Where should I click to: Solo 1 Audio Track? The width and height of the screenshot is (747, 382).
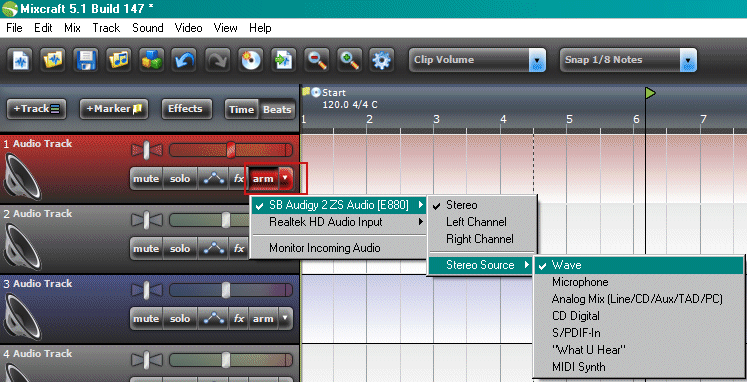pyautogui.click(x=180, y=179)
